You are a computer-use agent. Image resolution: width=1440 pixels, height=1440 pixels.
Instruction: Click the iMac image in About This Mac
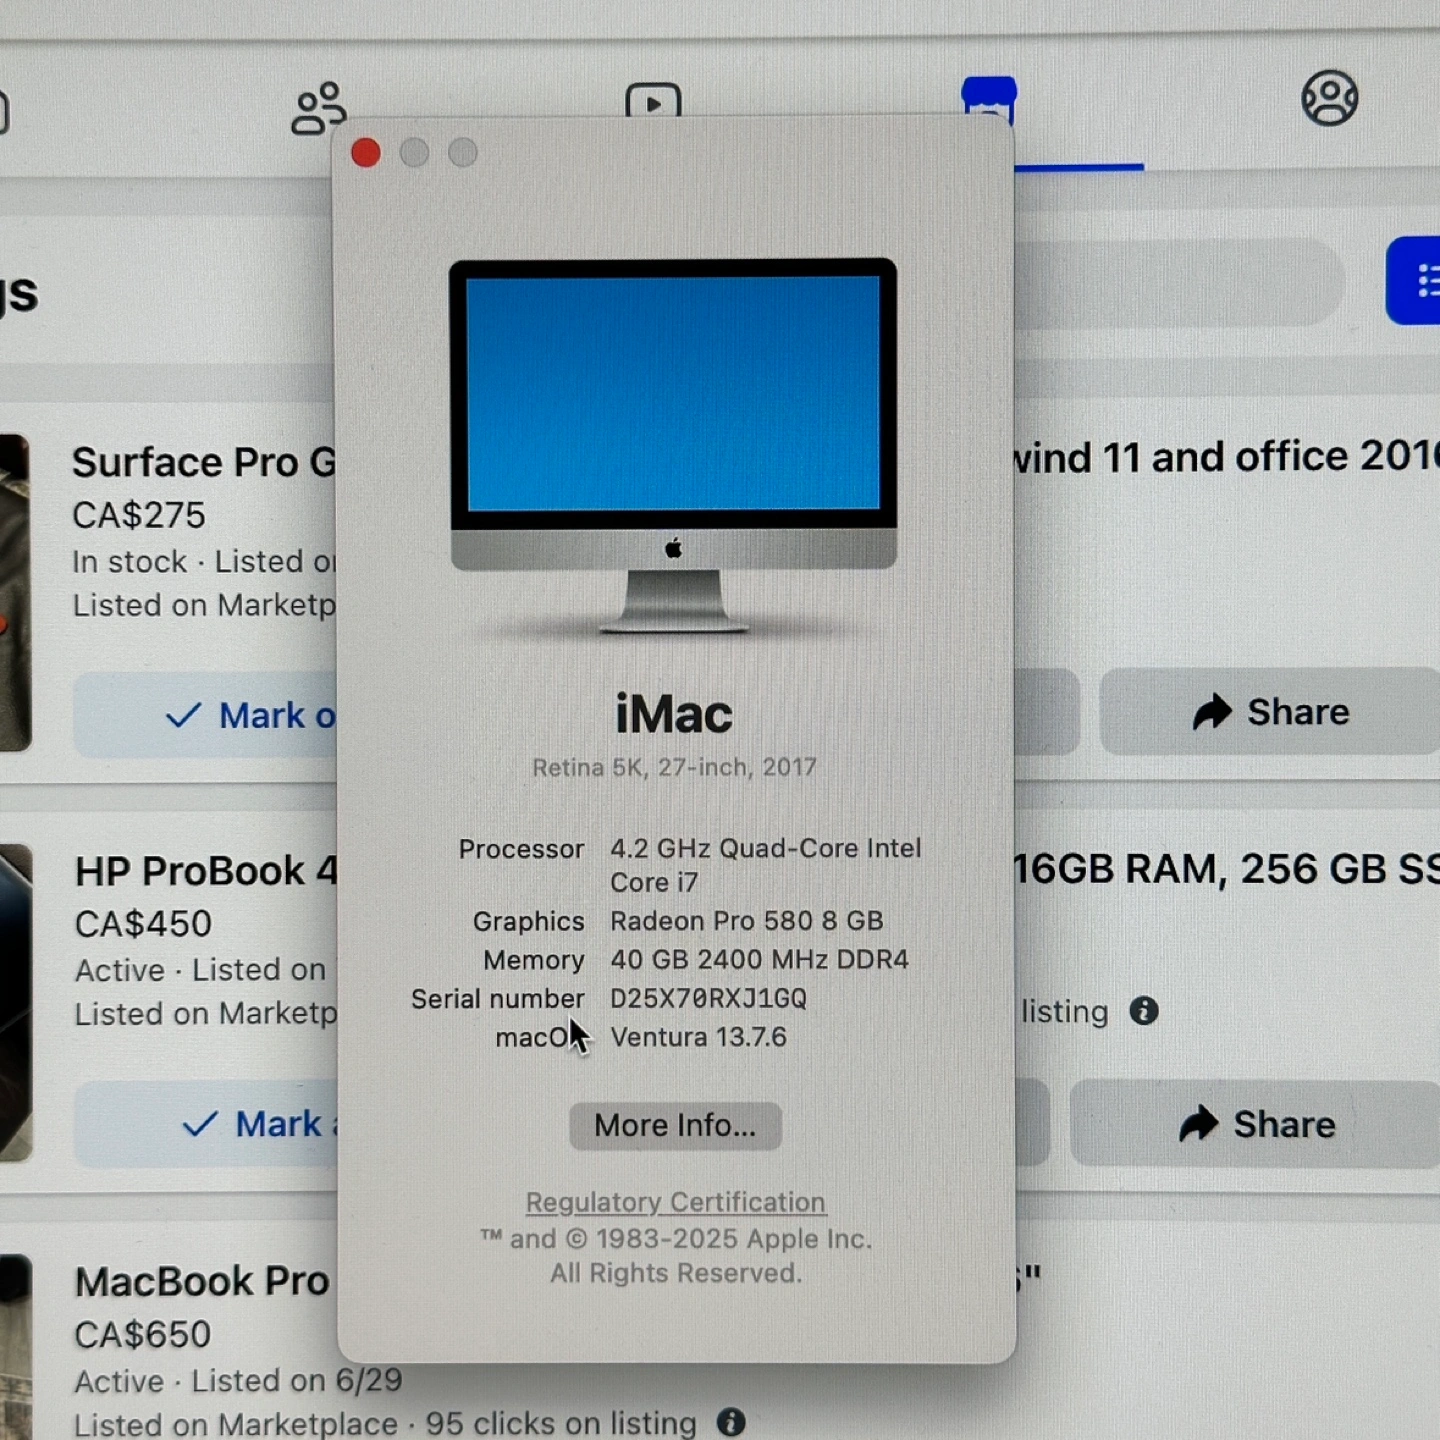point(673,446)
